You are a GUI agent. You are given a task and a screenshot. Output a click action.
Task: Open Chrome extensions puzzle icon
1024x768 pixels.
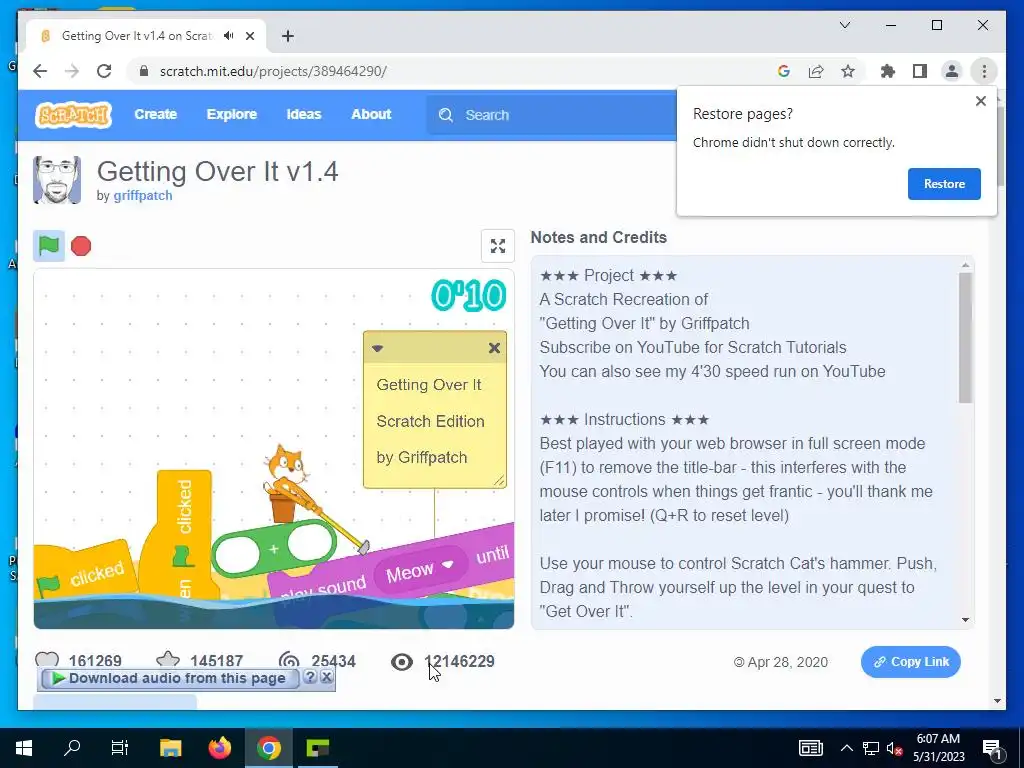(888, 71)
